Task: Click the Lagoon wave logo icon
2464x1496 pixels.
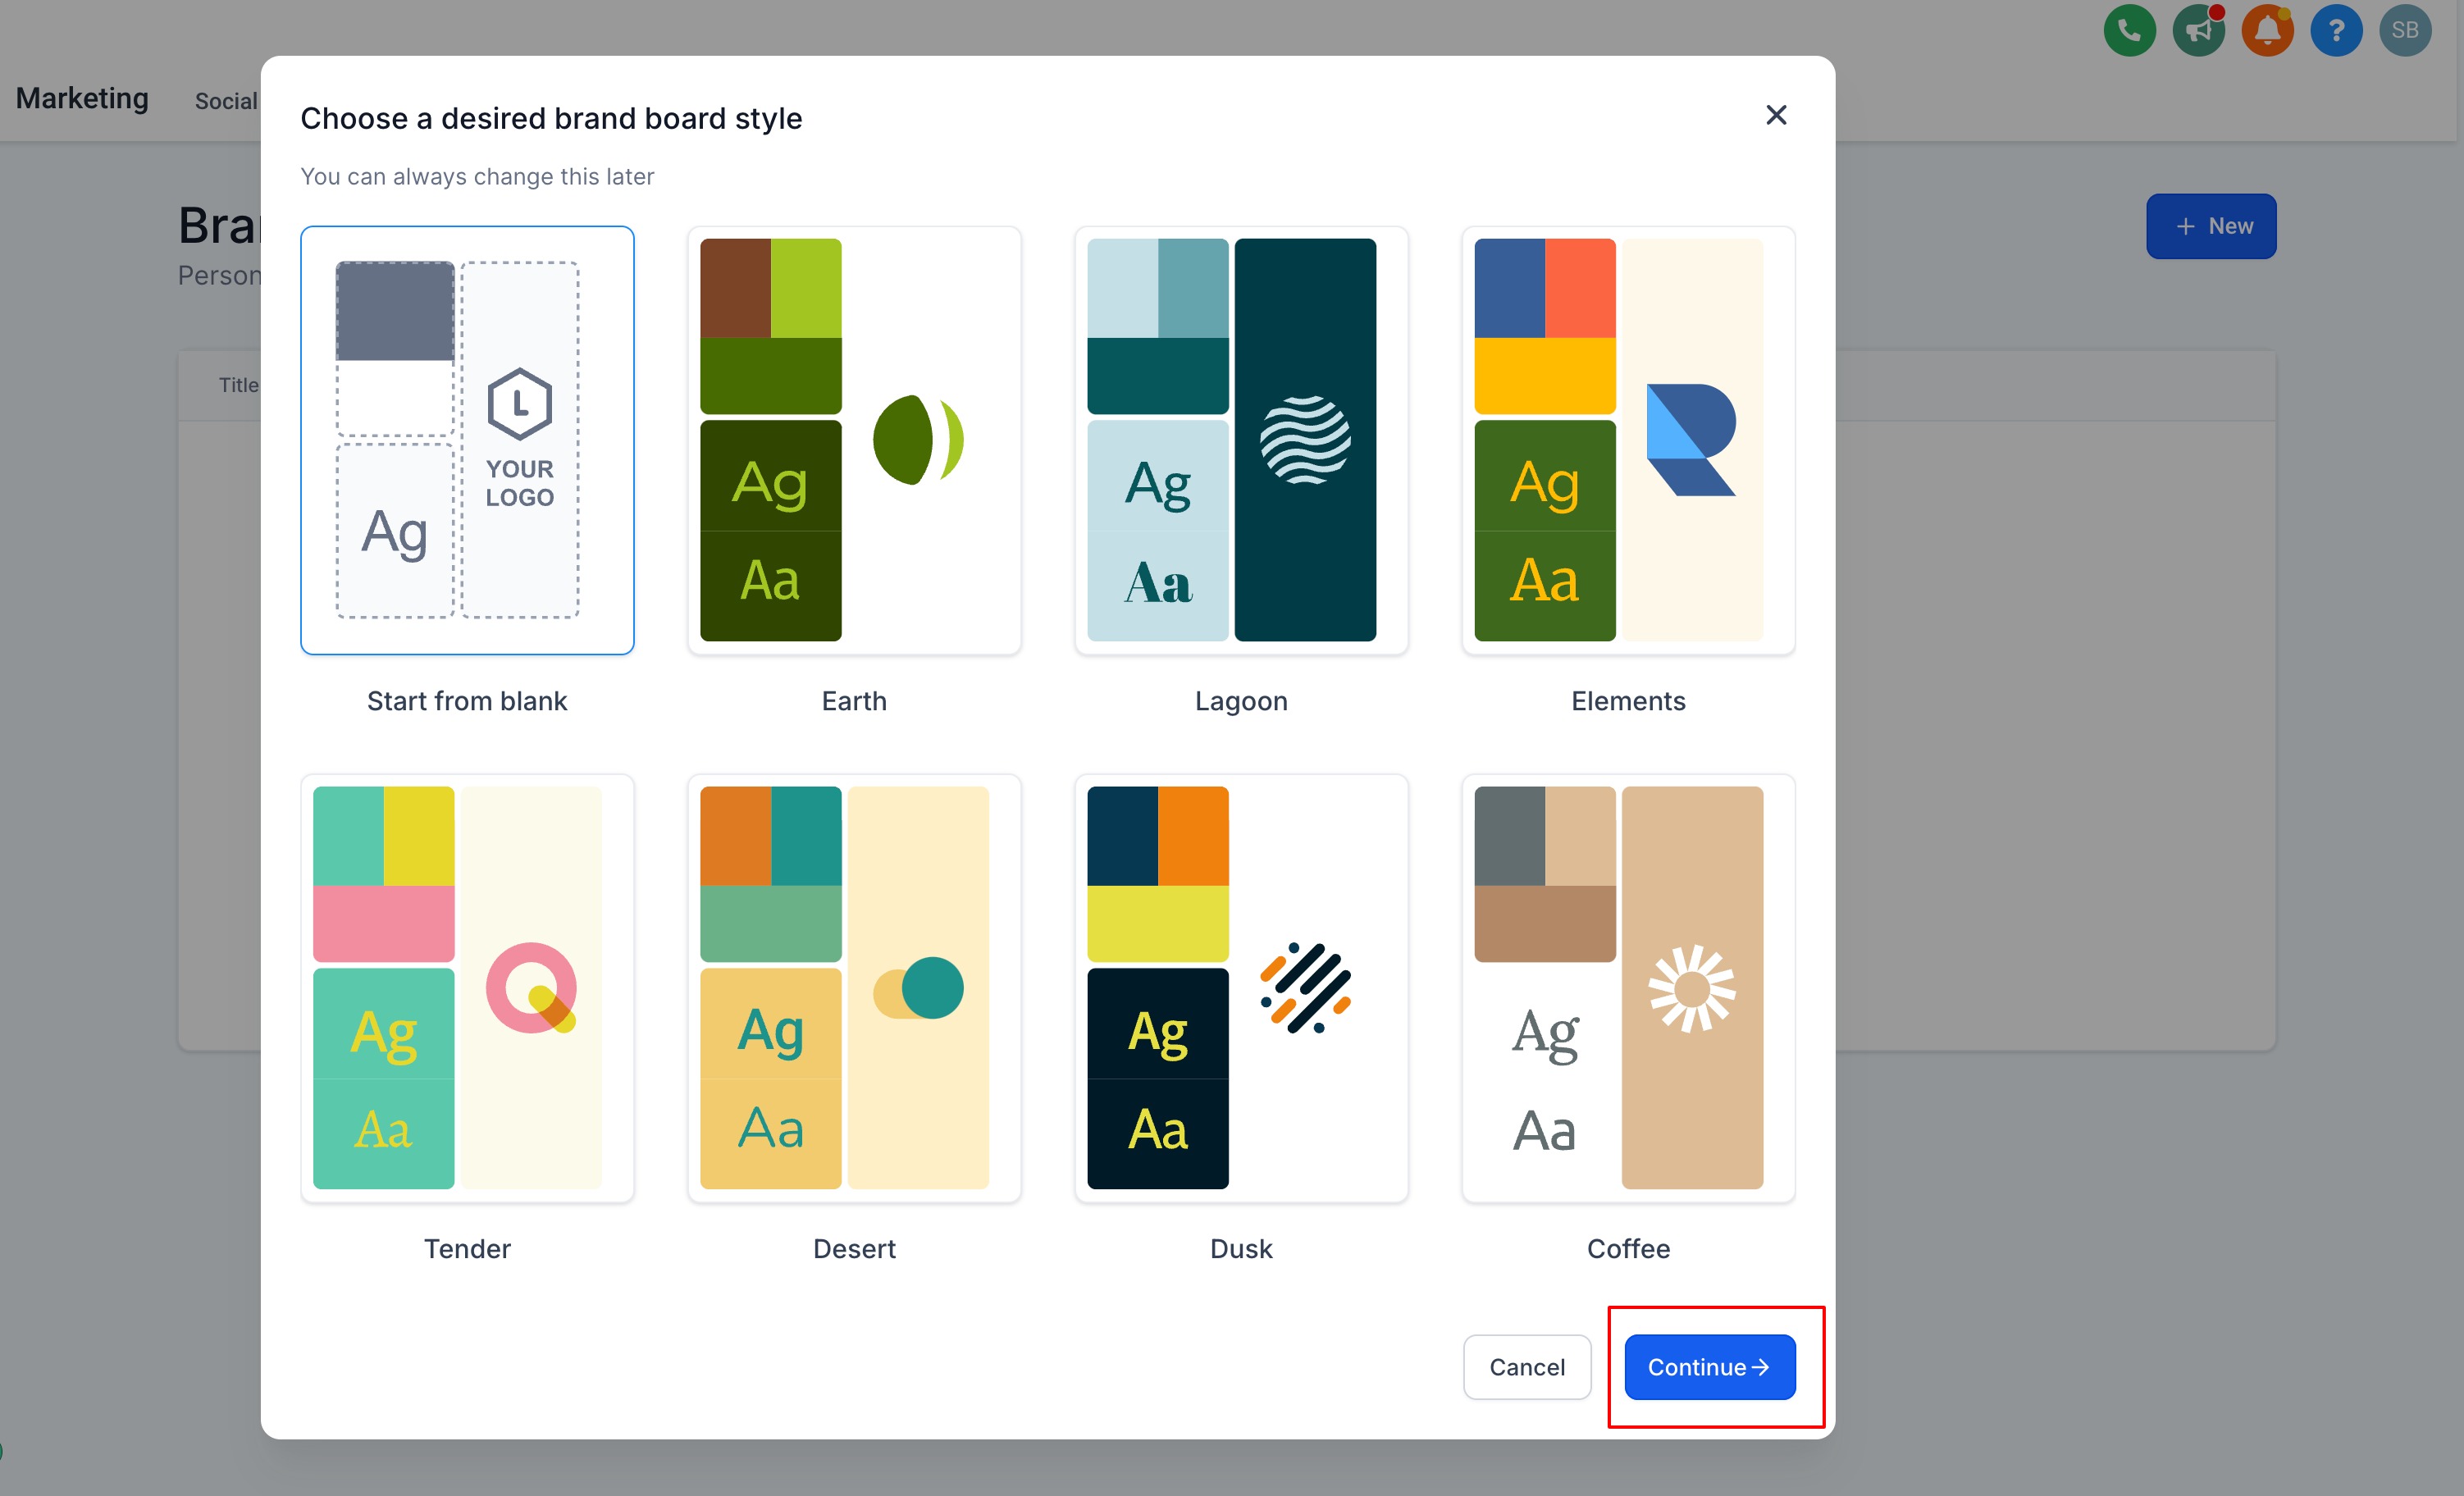Action: click(x=1305, y=440)
